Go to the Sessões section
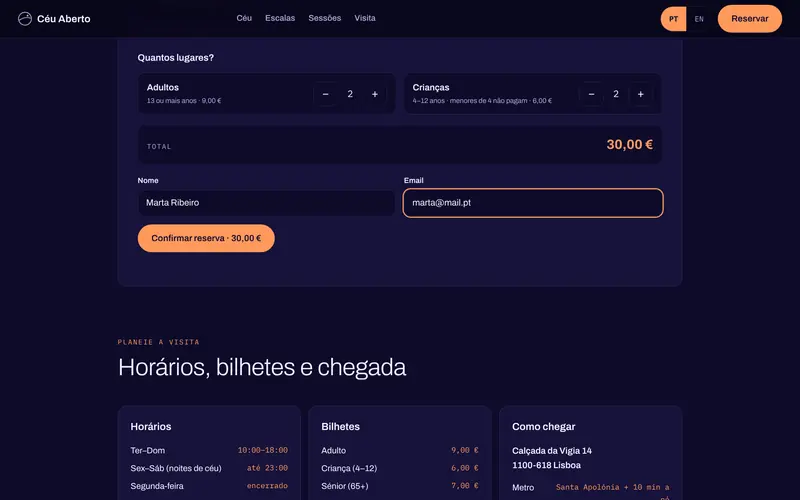Viewport: 800px width, 500px height. pyautogui.click(x=324, y=18)
